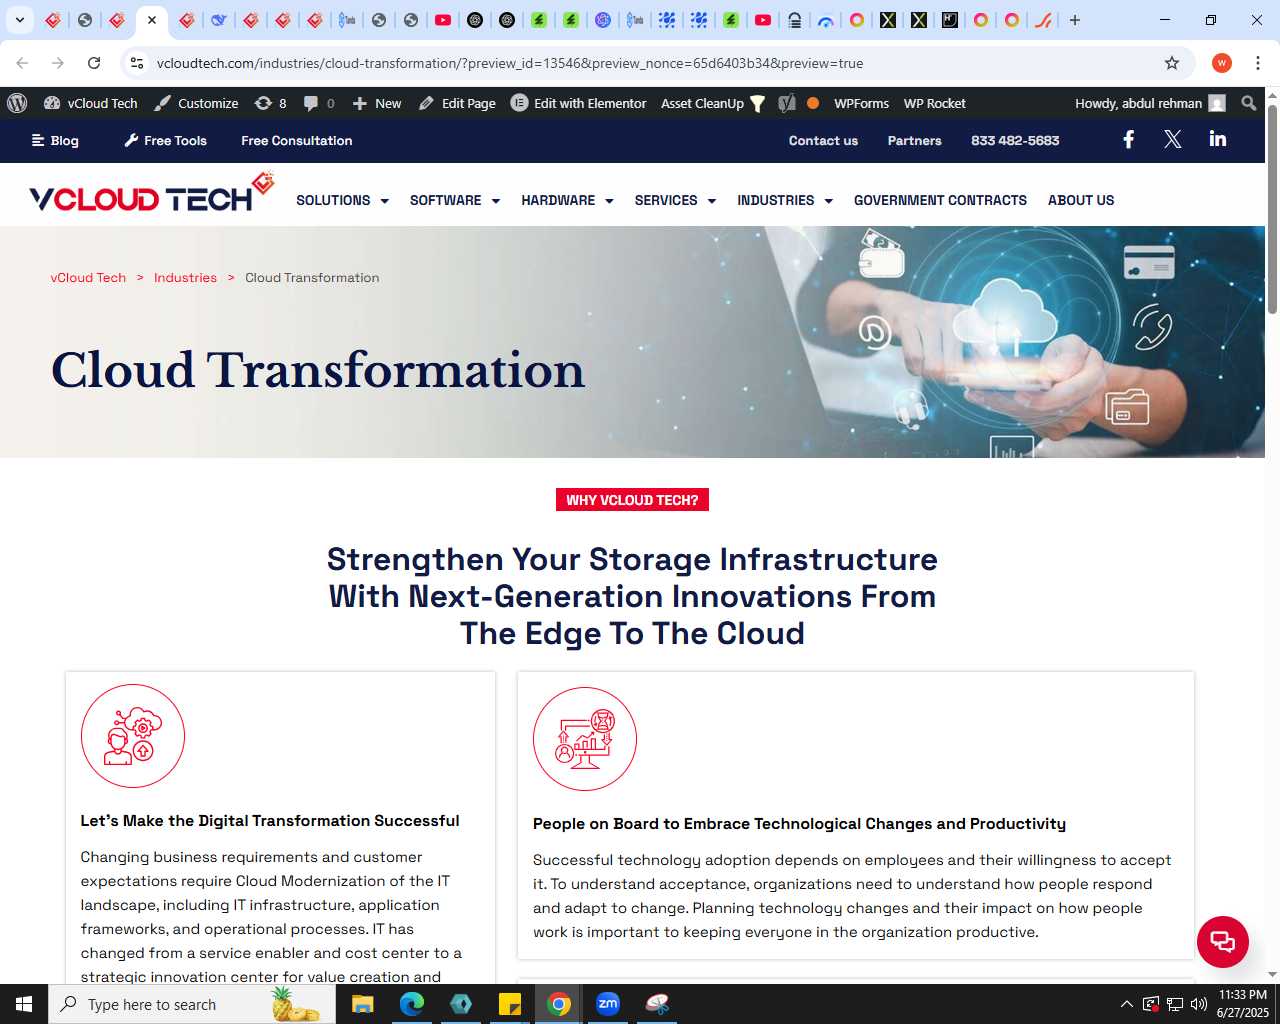
Task: Open Chrome three-dot menu
Action: pos(1258,63)
